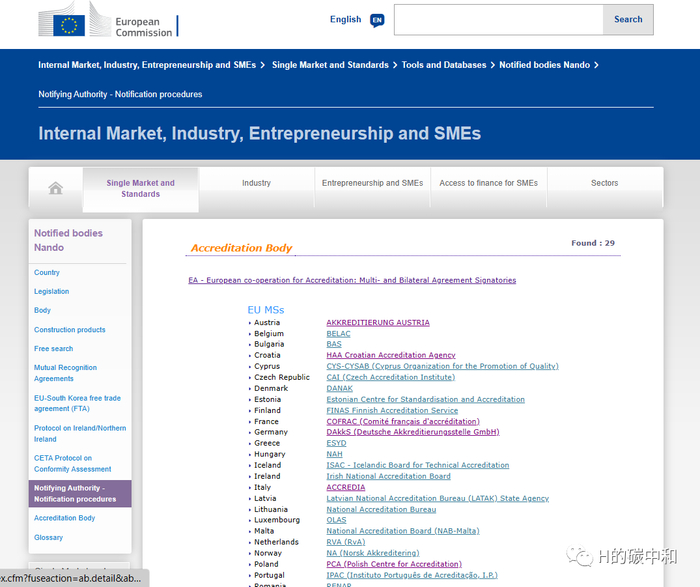Open Construction products in sidebar
The width and height of the screenshot is (700, 587).
(x=70, y=330)
